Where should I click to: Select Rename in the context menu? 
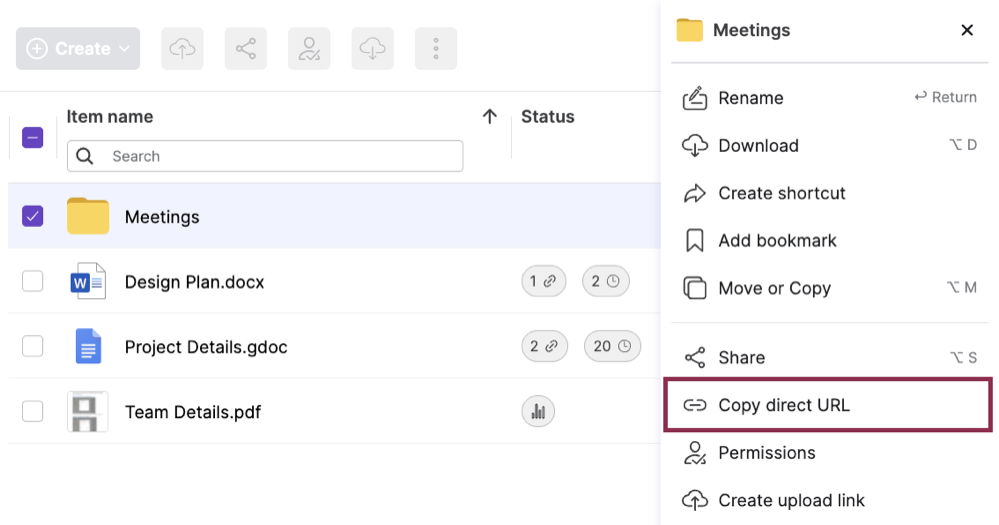point(750,98)
